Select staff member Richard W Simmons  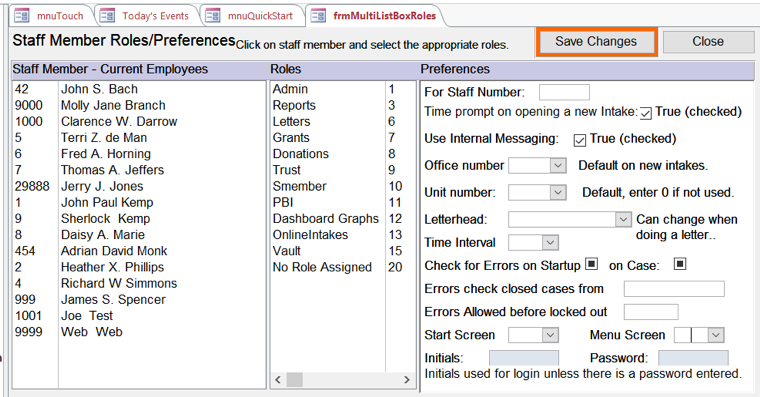point(139,283)
